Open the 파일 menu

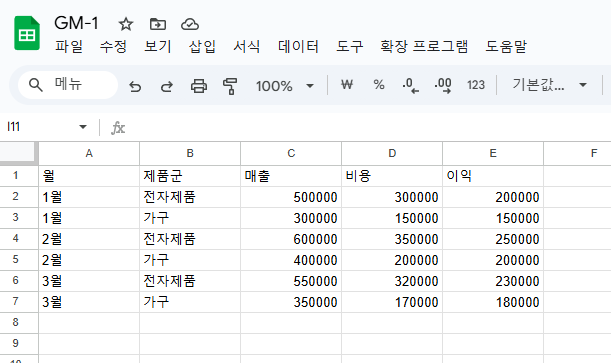(x=69, y=46)
